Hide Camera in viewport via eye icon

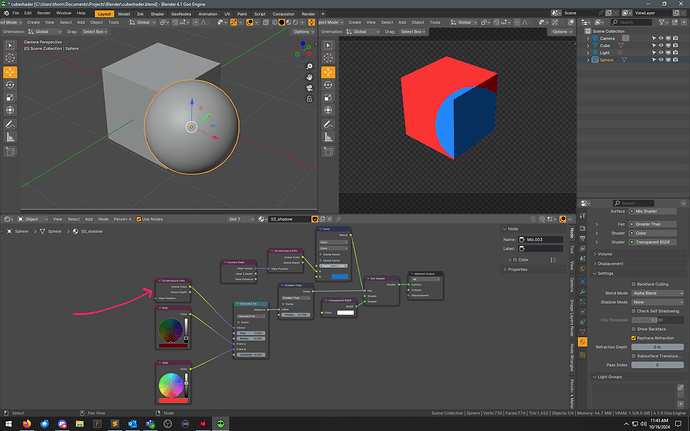(661, 38)
